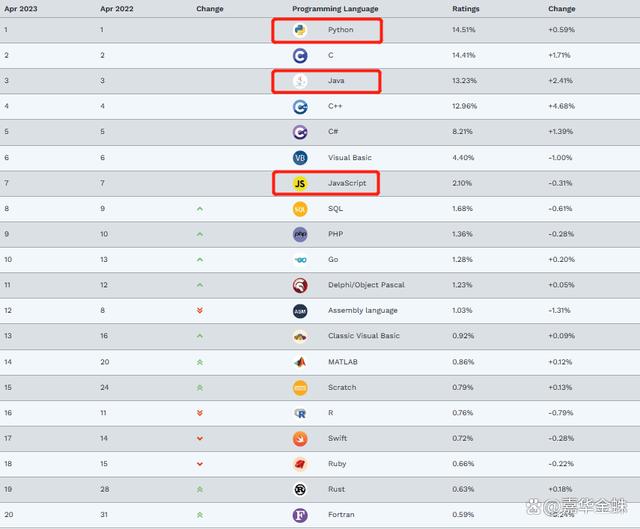640x529 pixels.
Task: Click the C++ logo icon
Action: 300,106
